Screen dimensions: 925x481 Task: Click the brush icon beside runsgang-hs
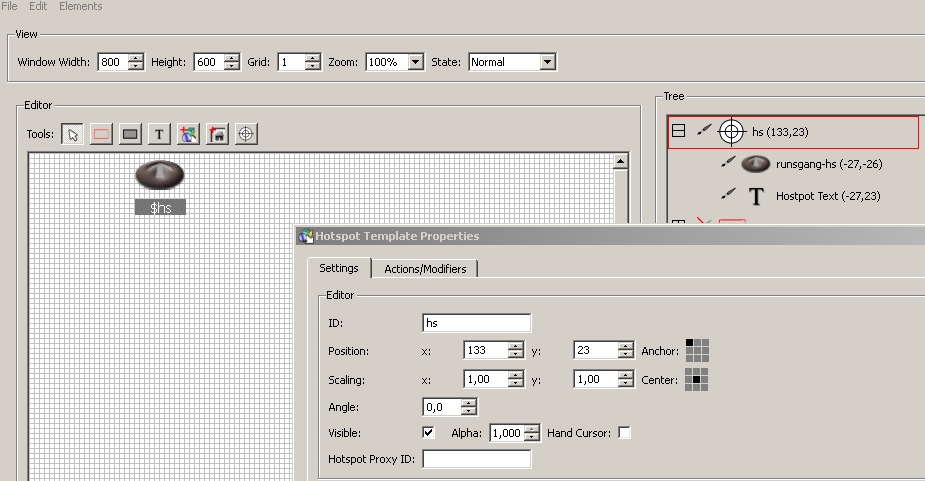[728, 163]
